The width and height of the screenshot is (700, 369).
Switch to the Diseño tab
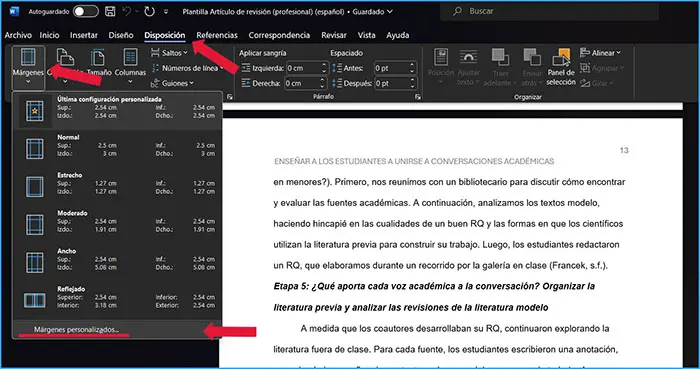click(x=121, y=35)
